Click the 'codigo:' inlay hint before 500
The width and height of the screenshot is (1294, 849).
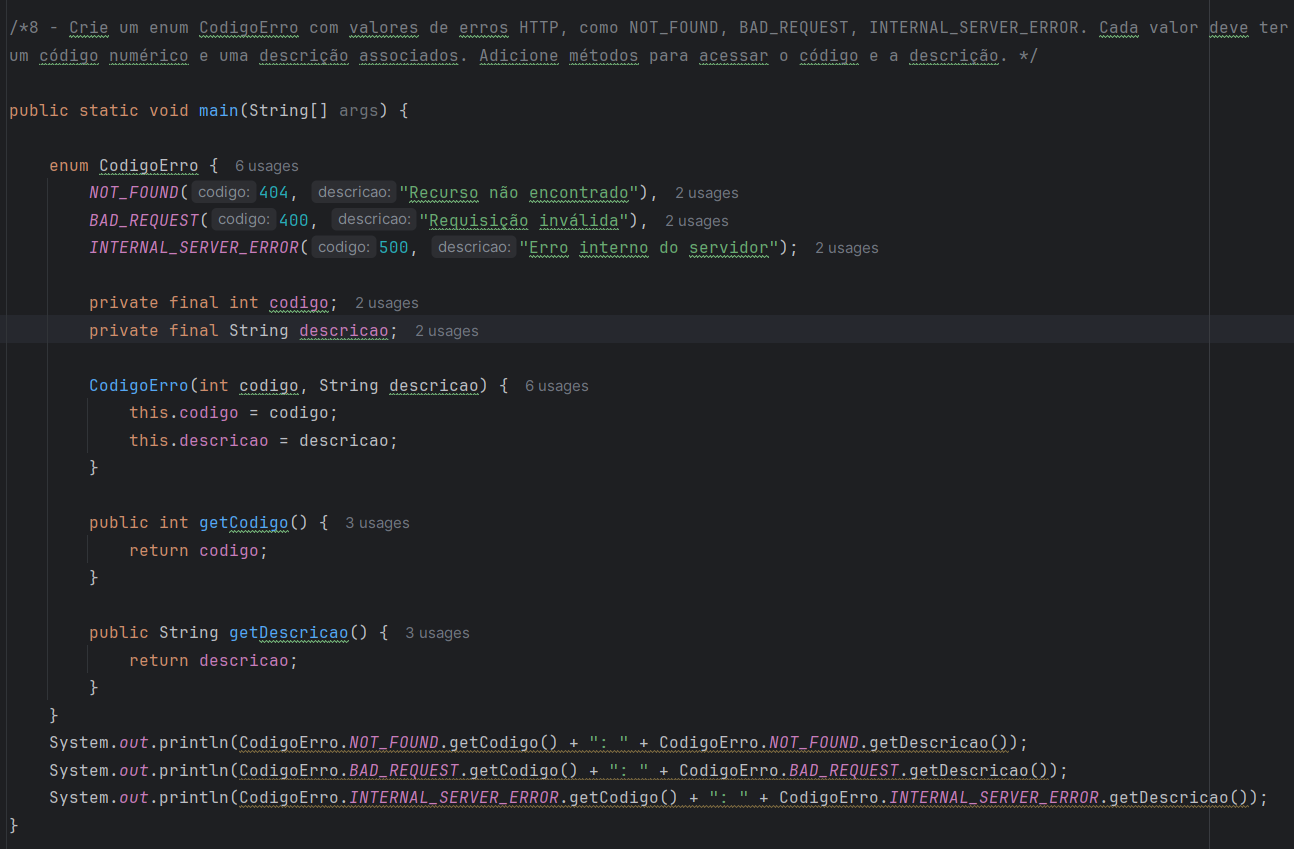344,247
